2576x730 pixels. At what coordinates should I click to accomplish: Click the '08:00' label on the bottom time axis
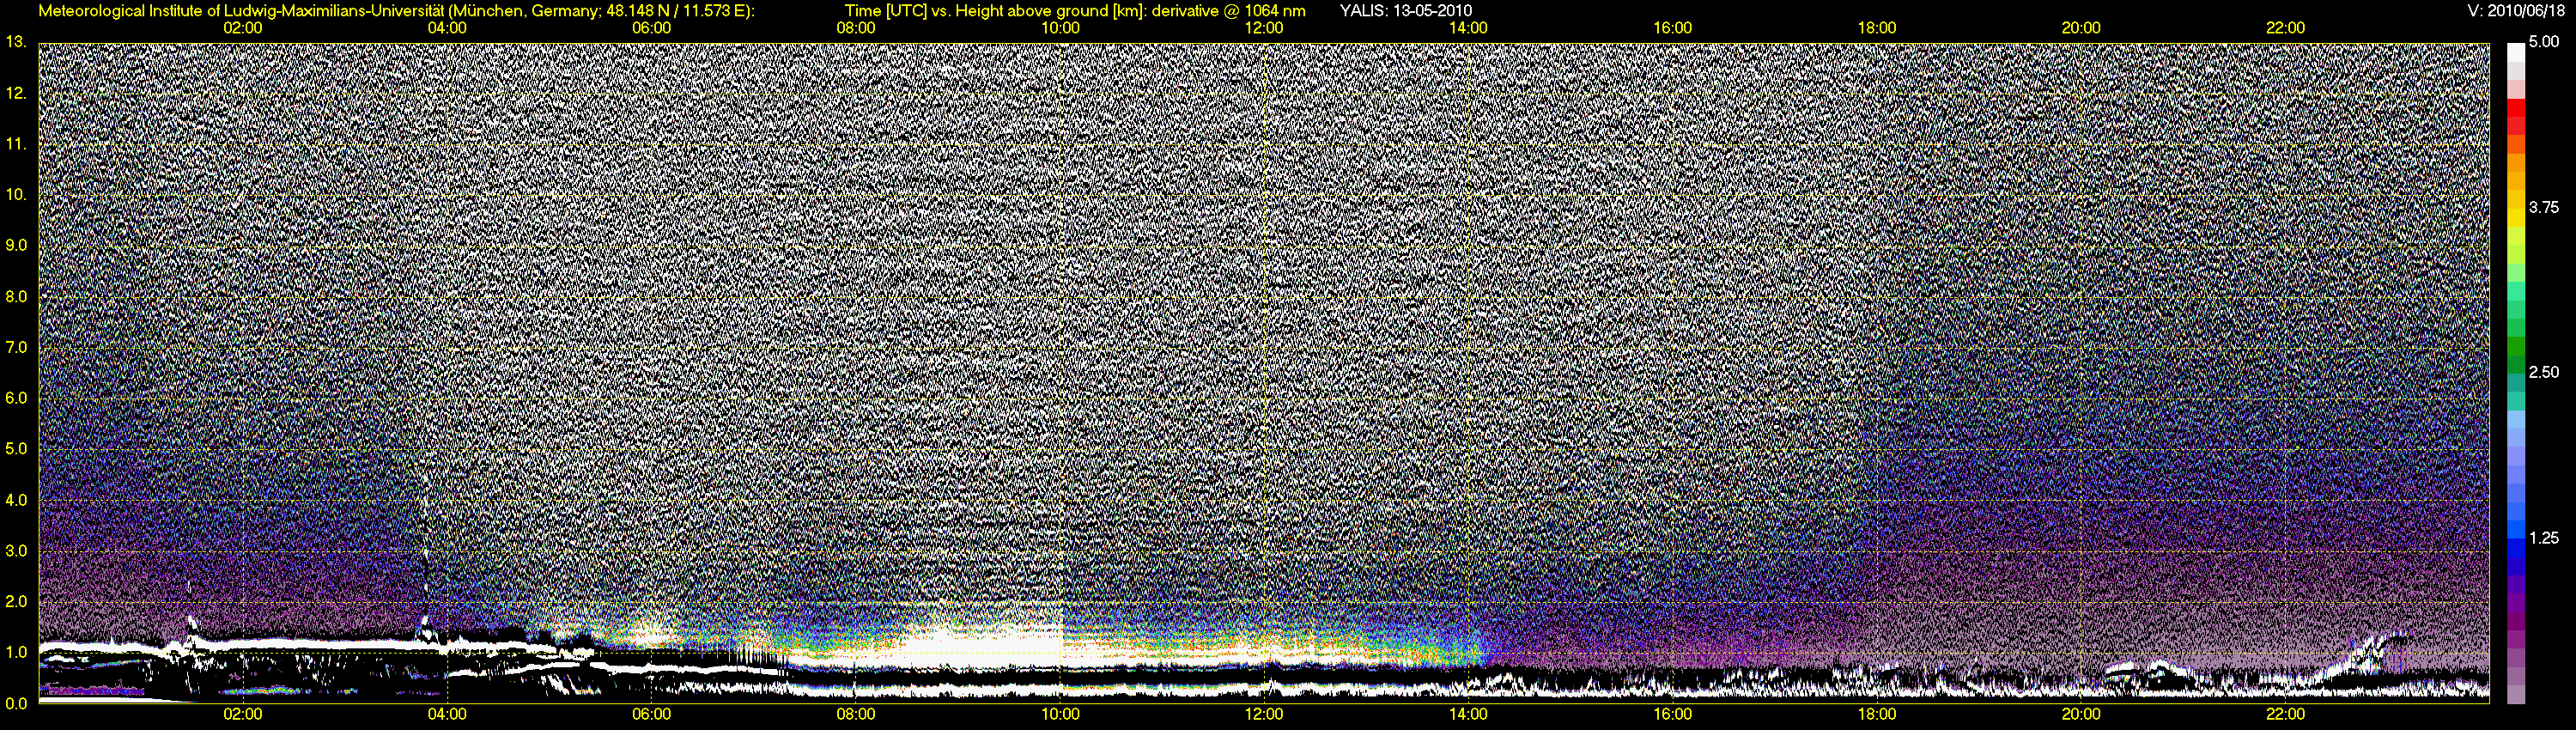856,714
